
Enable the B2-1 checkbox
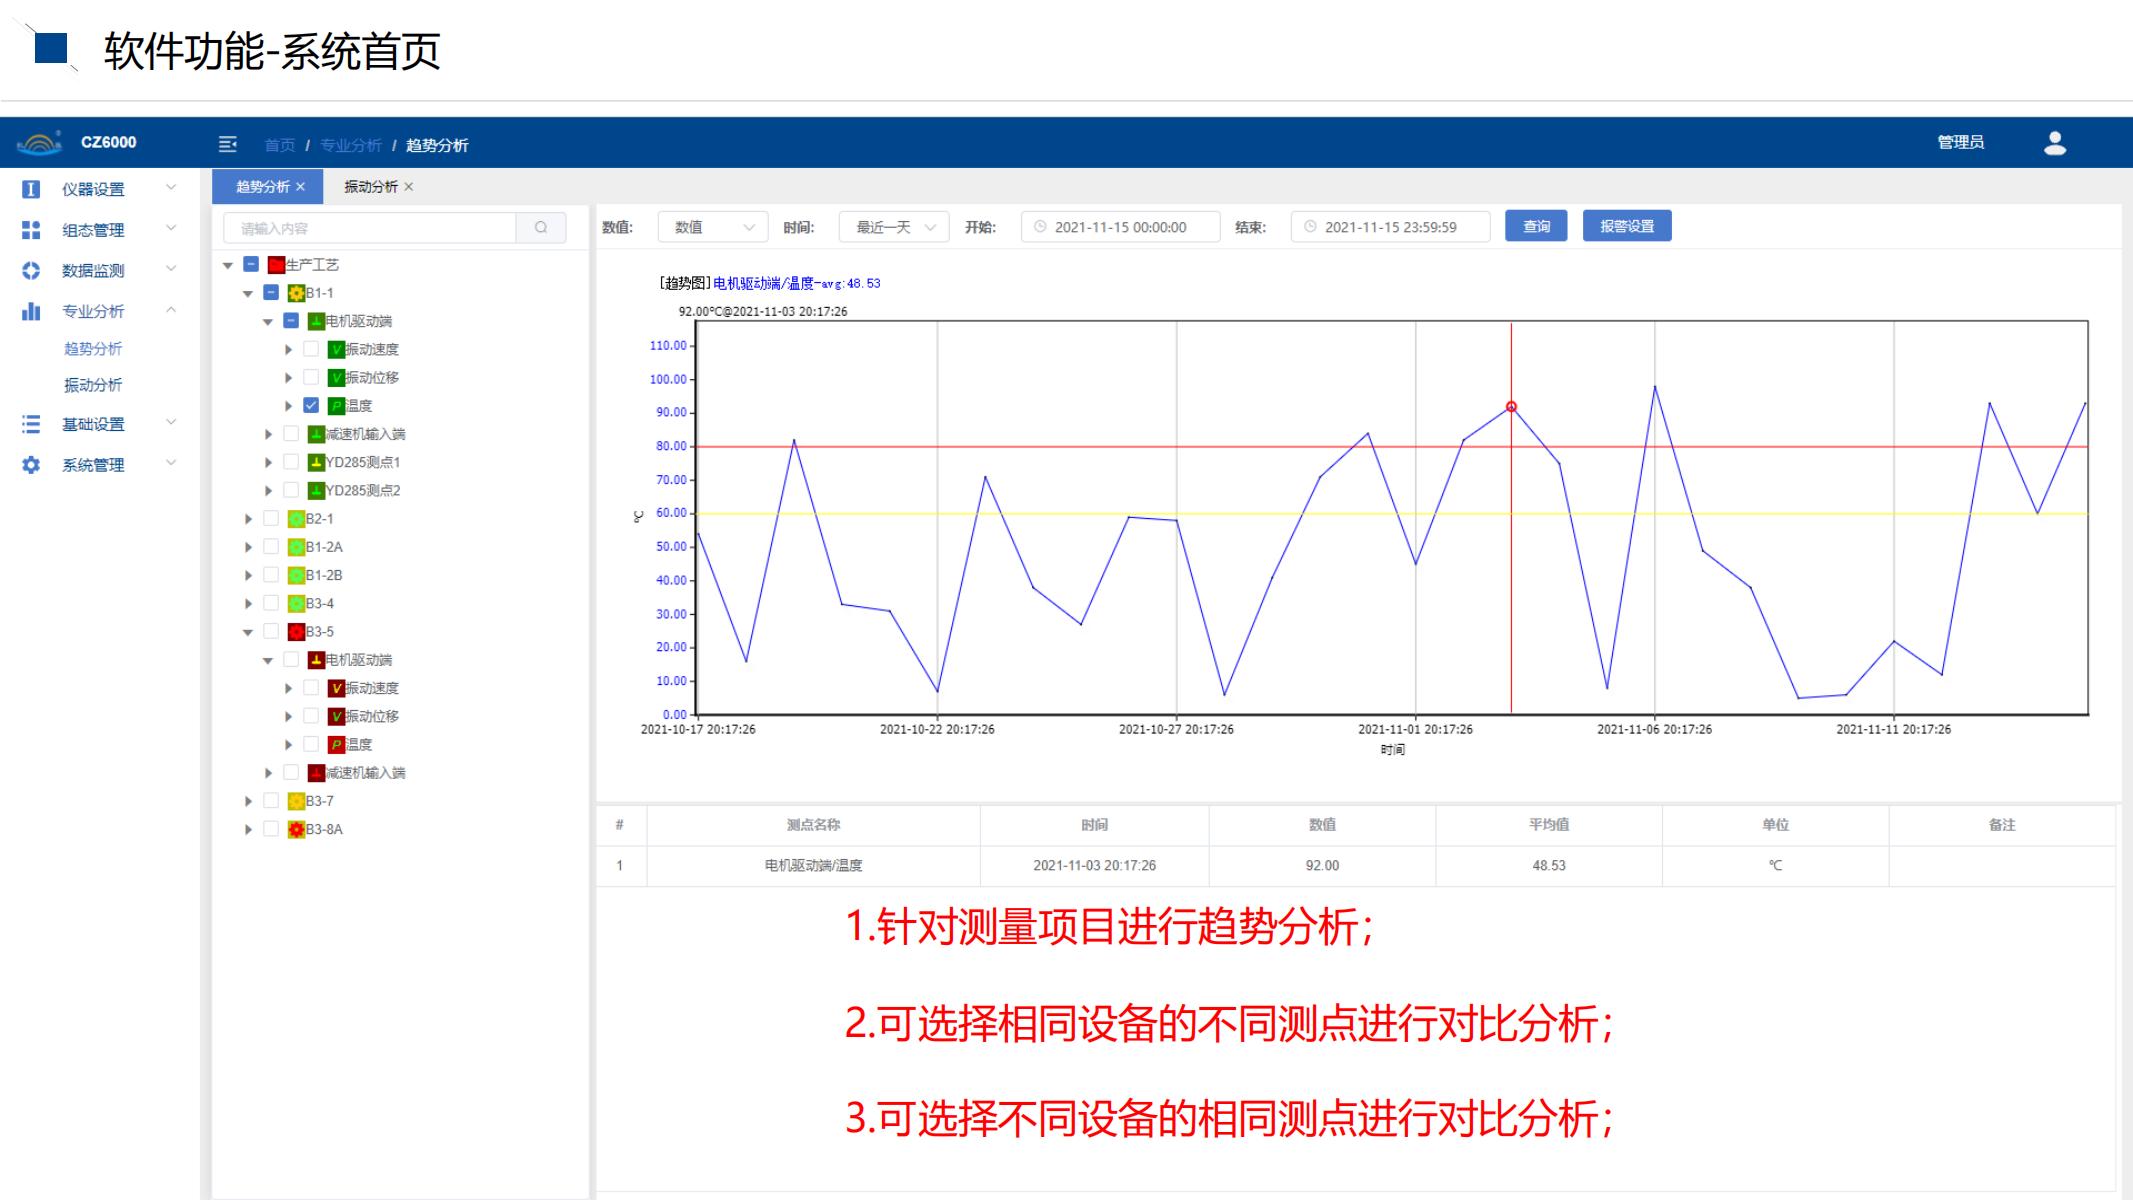click(270, 518)
